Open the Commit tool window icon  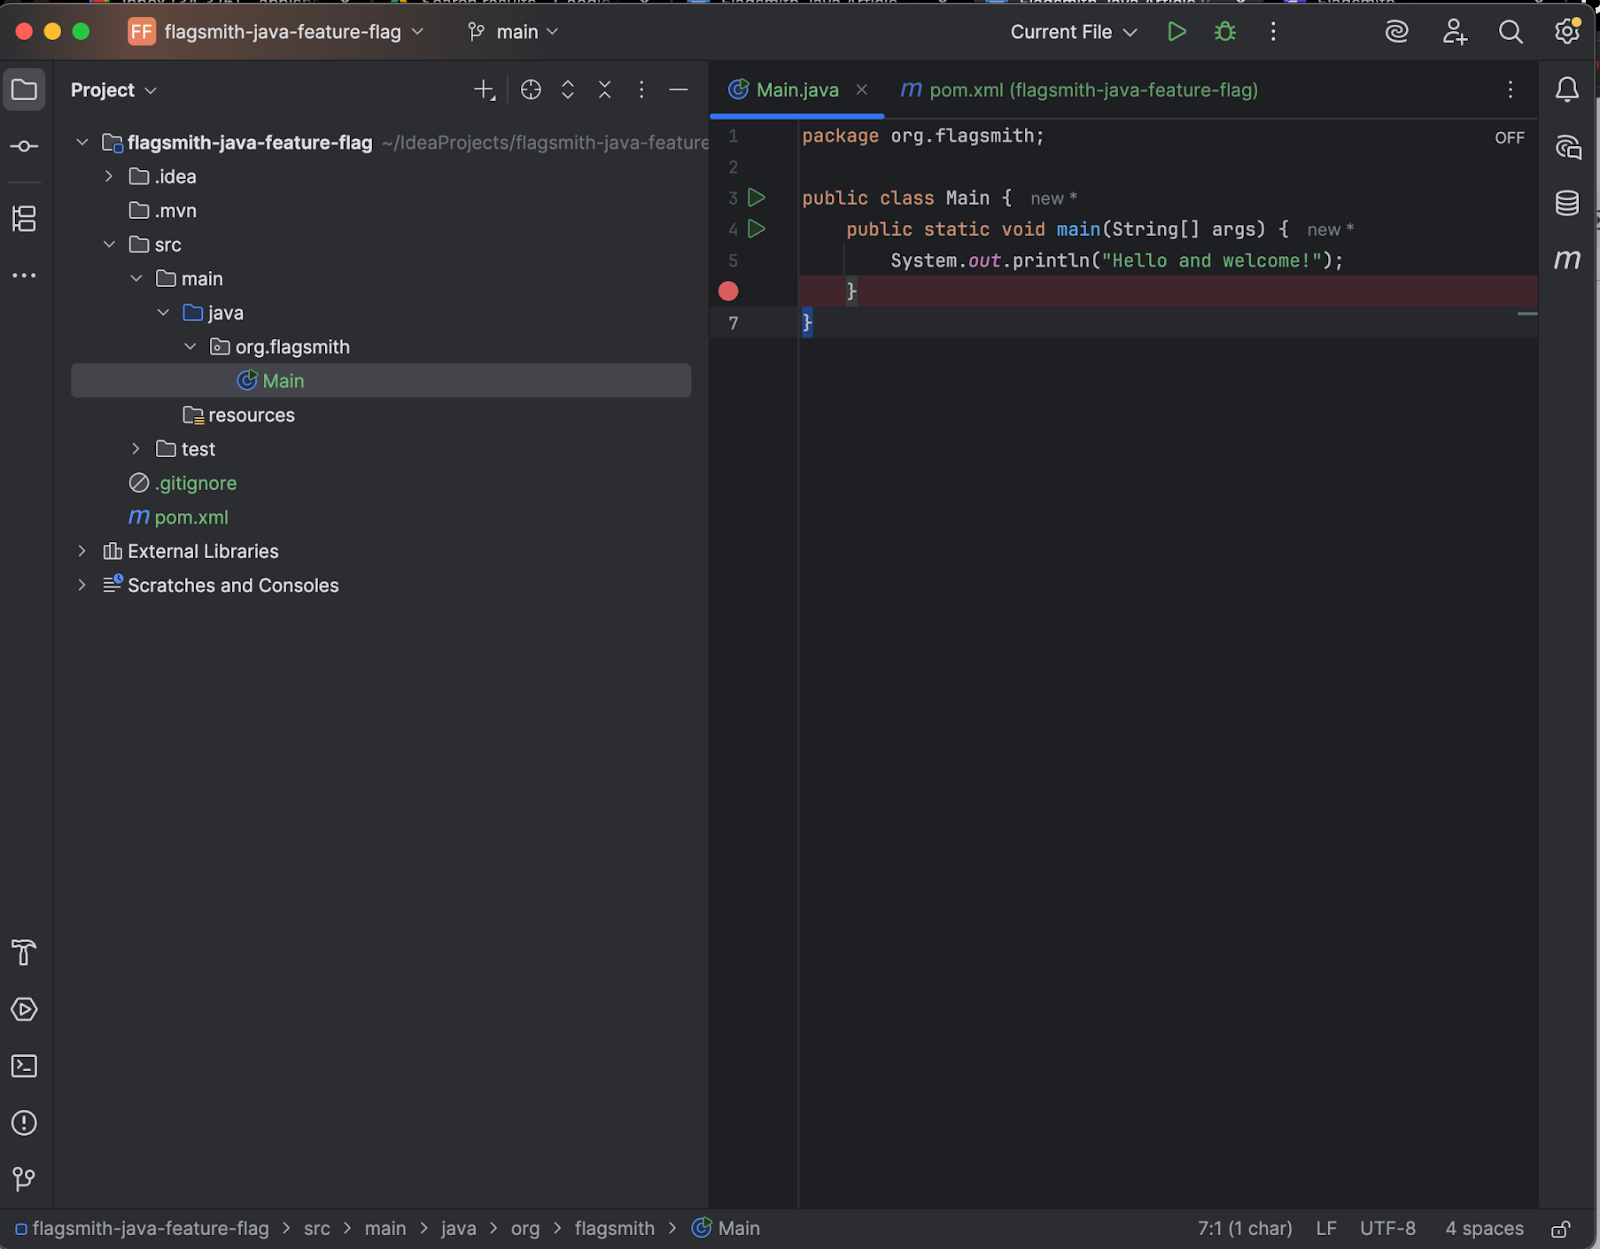coord(24,147)
